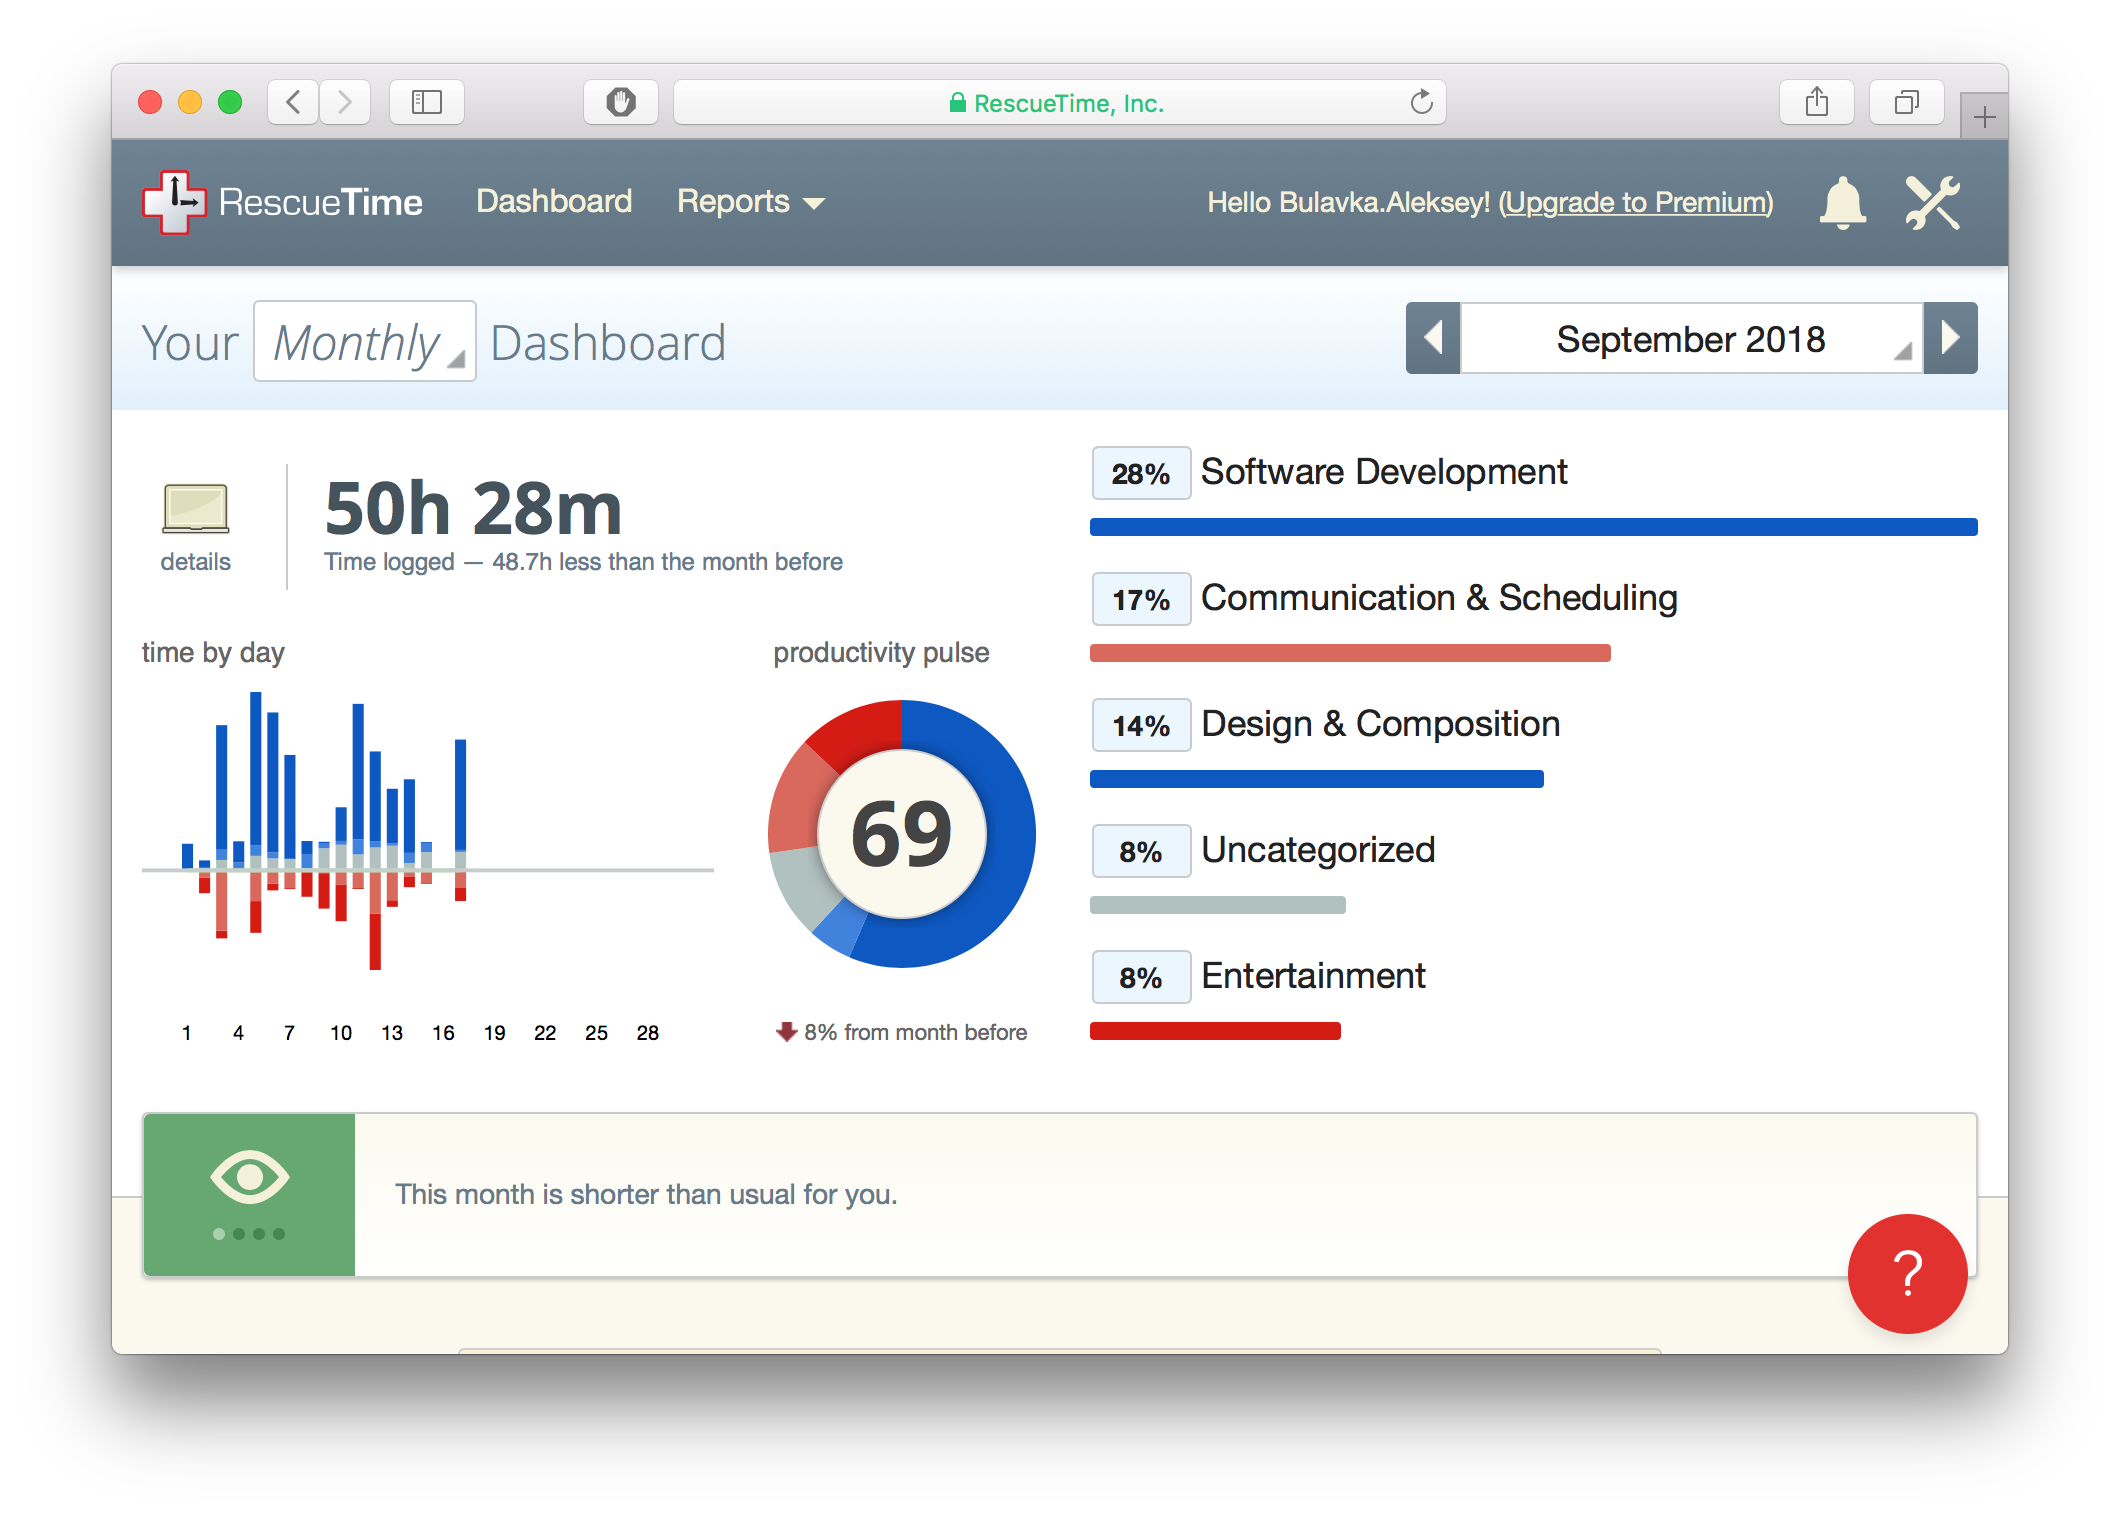The image size is (2120, 1514).
Task: Click the RescueTime logo icon
Action: [x=174, y=202]
